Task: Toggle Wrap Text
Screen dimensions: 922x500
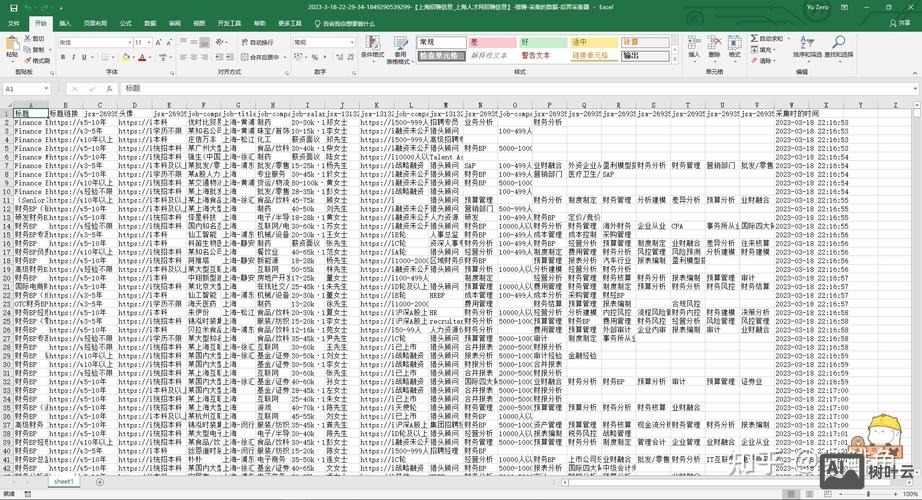Action: pos(257,42)
